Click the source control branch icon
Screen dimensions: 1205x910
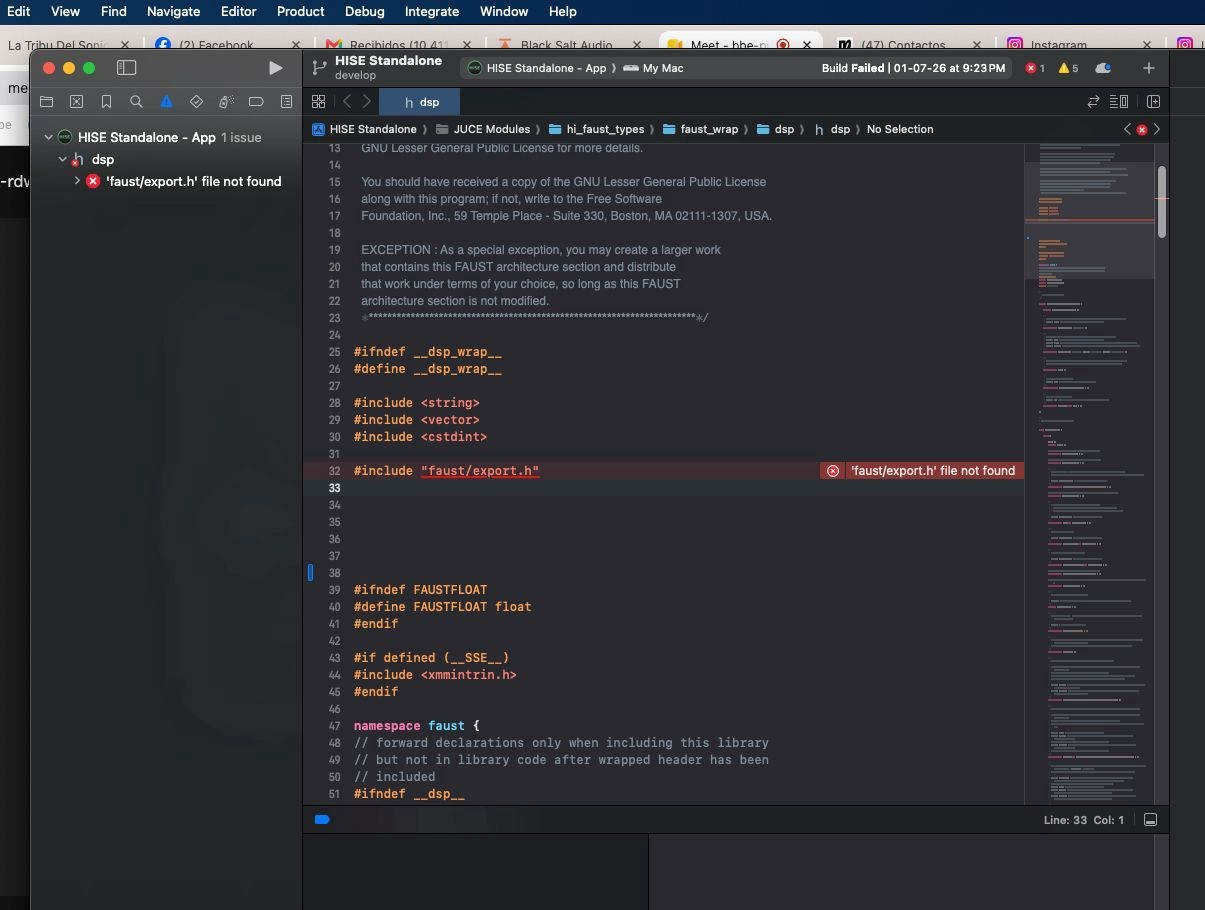point(319,68)
